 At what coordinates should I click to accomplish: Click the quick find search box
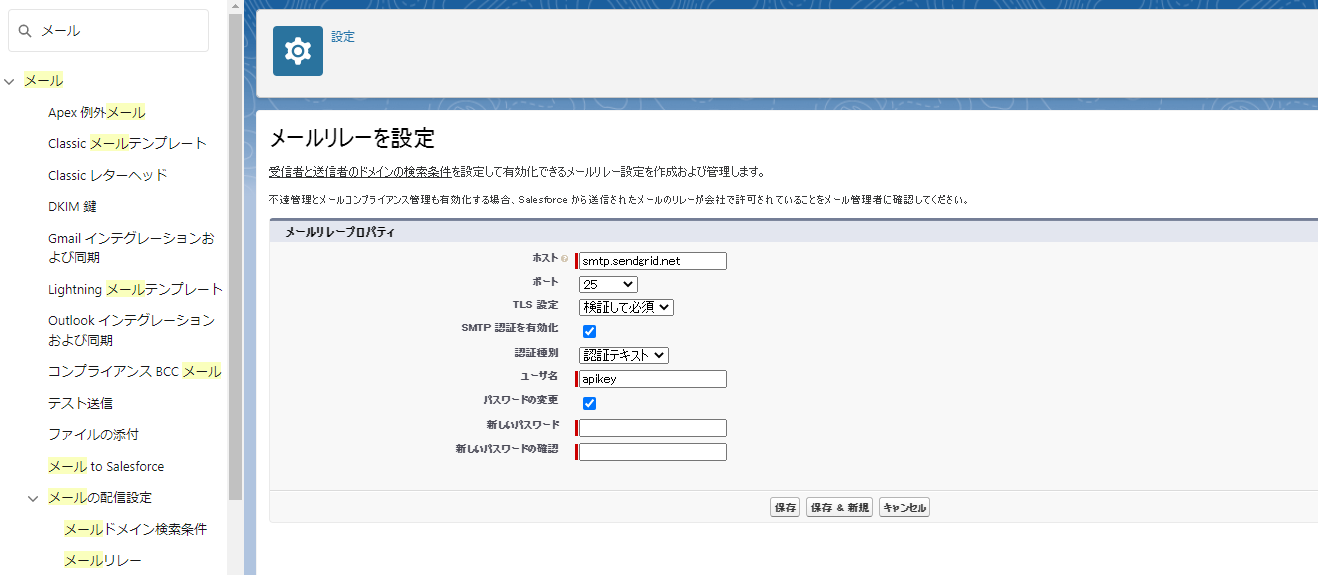[x=109, y=31]
